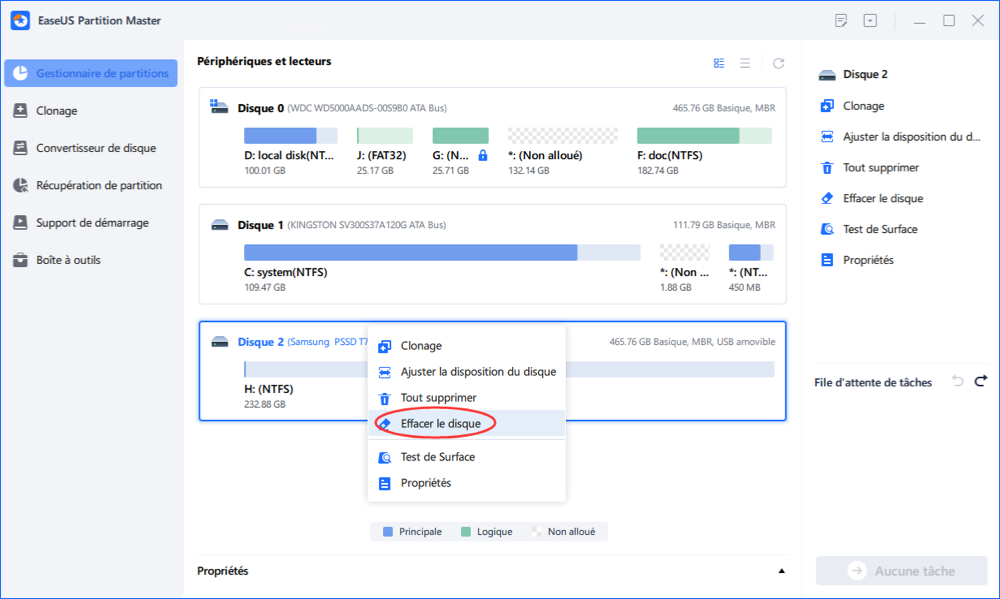The height and width of the screenshot is (599, 1000).
Task: Select the Disque 1 header
Action: coord(260,225)
